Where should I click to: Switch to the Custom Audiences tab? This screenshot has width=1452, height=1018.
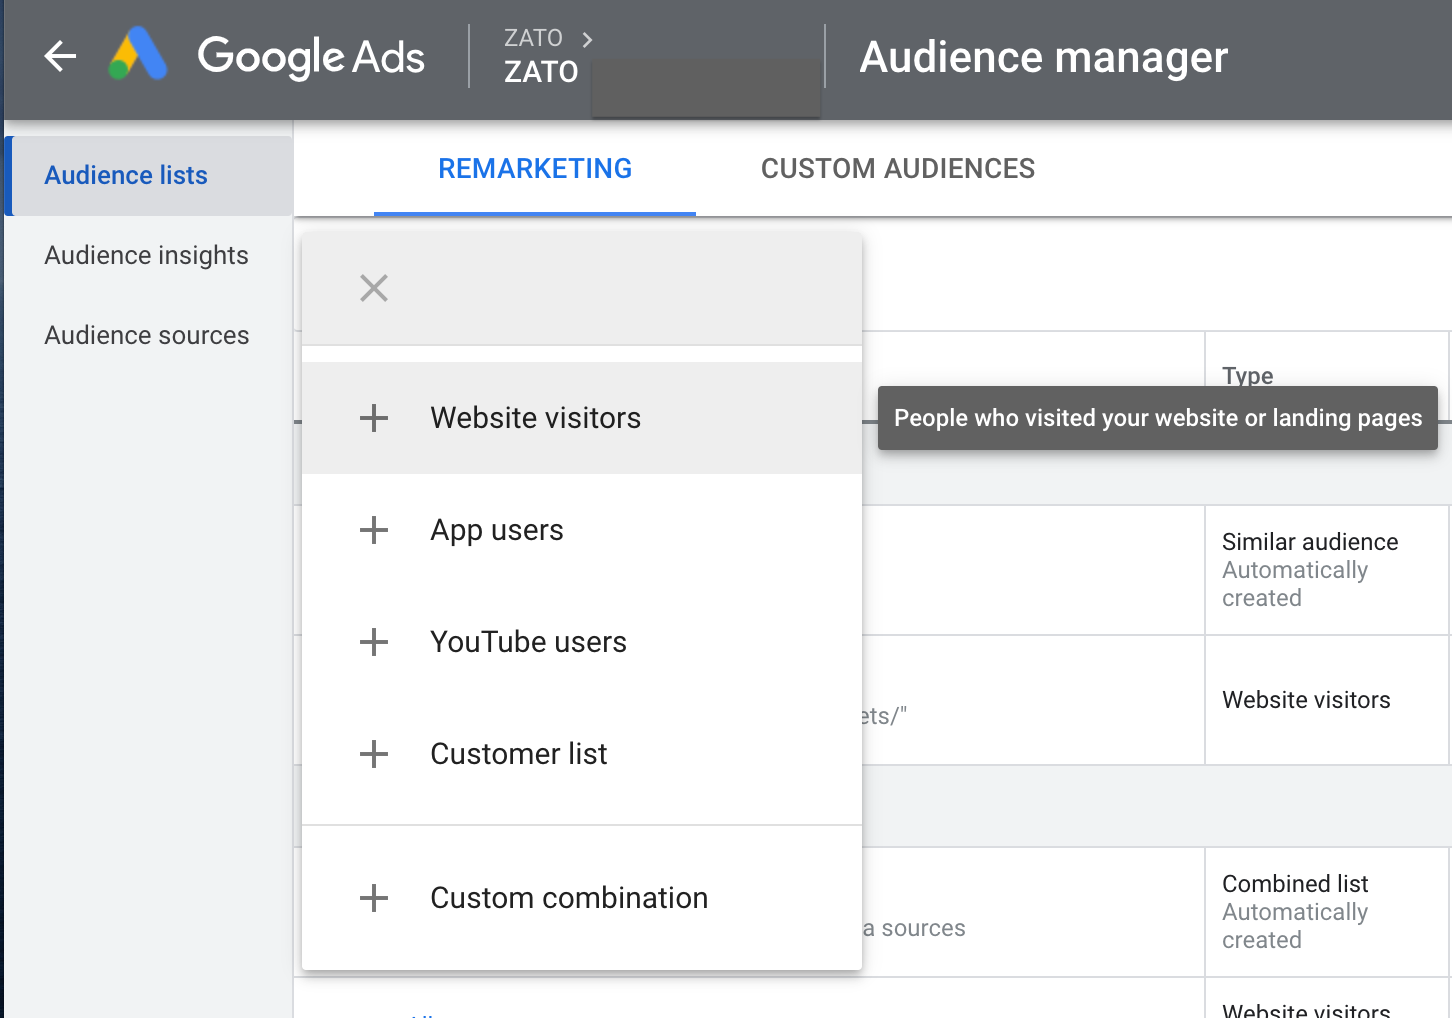pyautogui.click(x=898, y=169)
